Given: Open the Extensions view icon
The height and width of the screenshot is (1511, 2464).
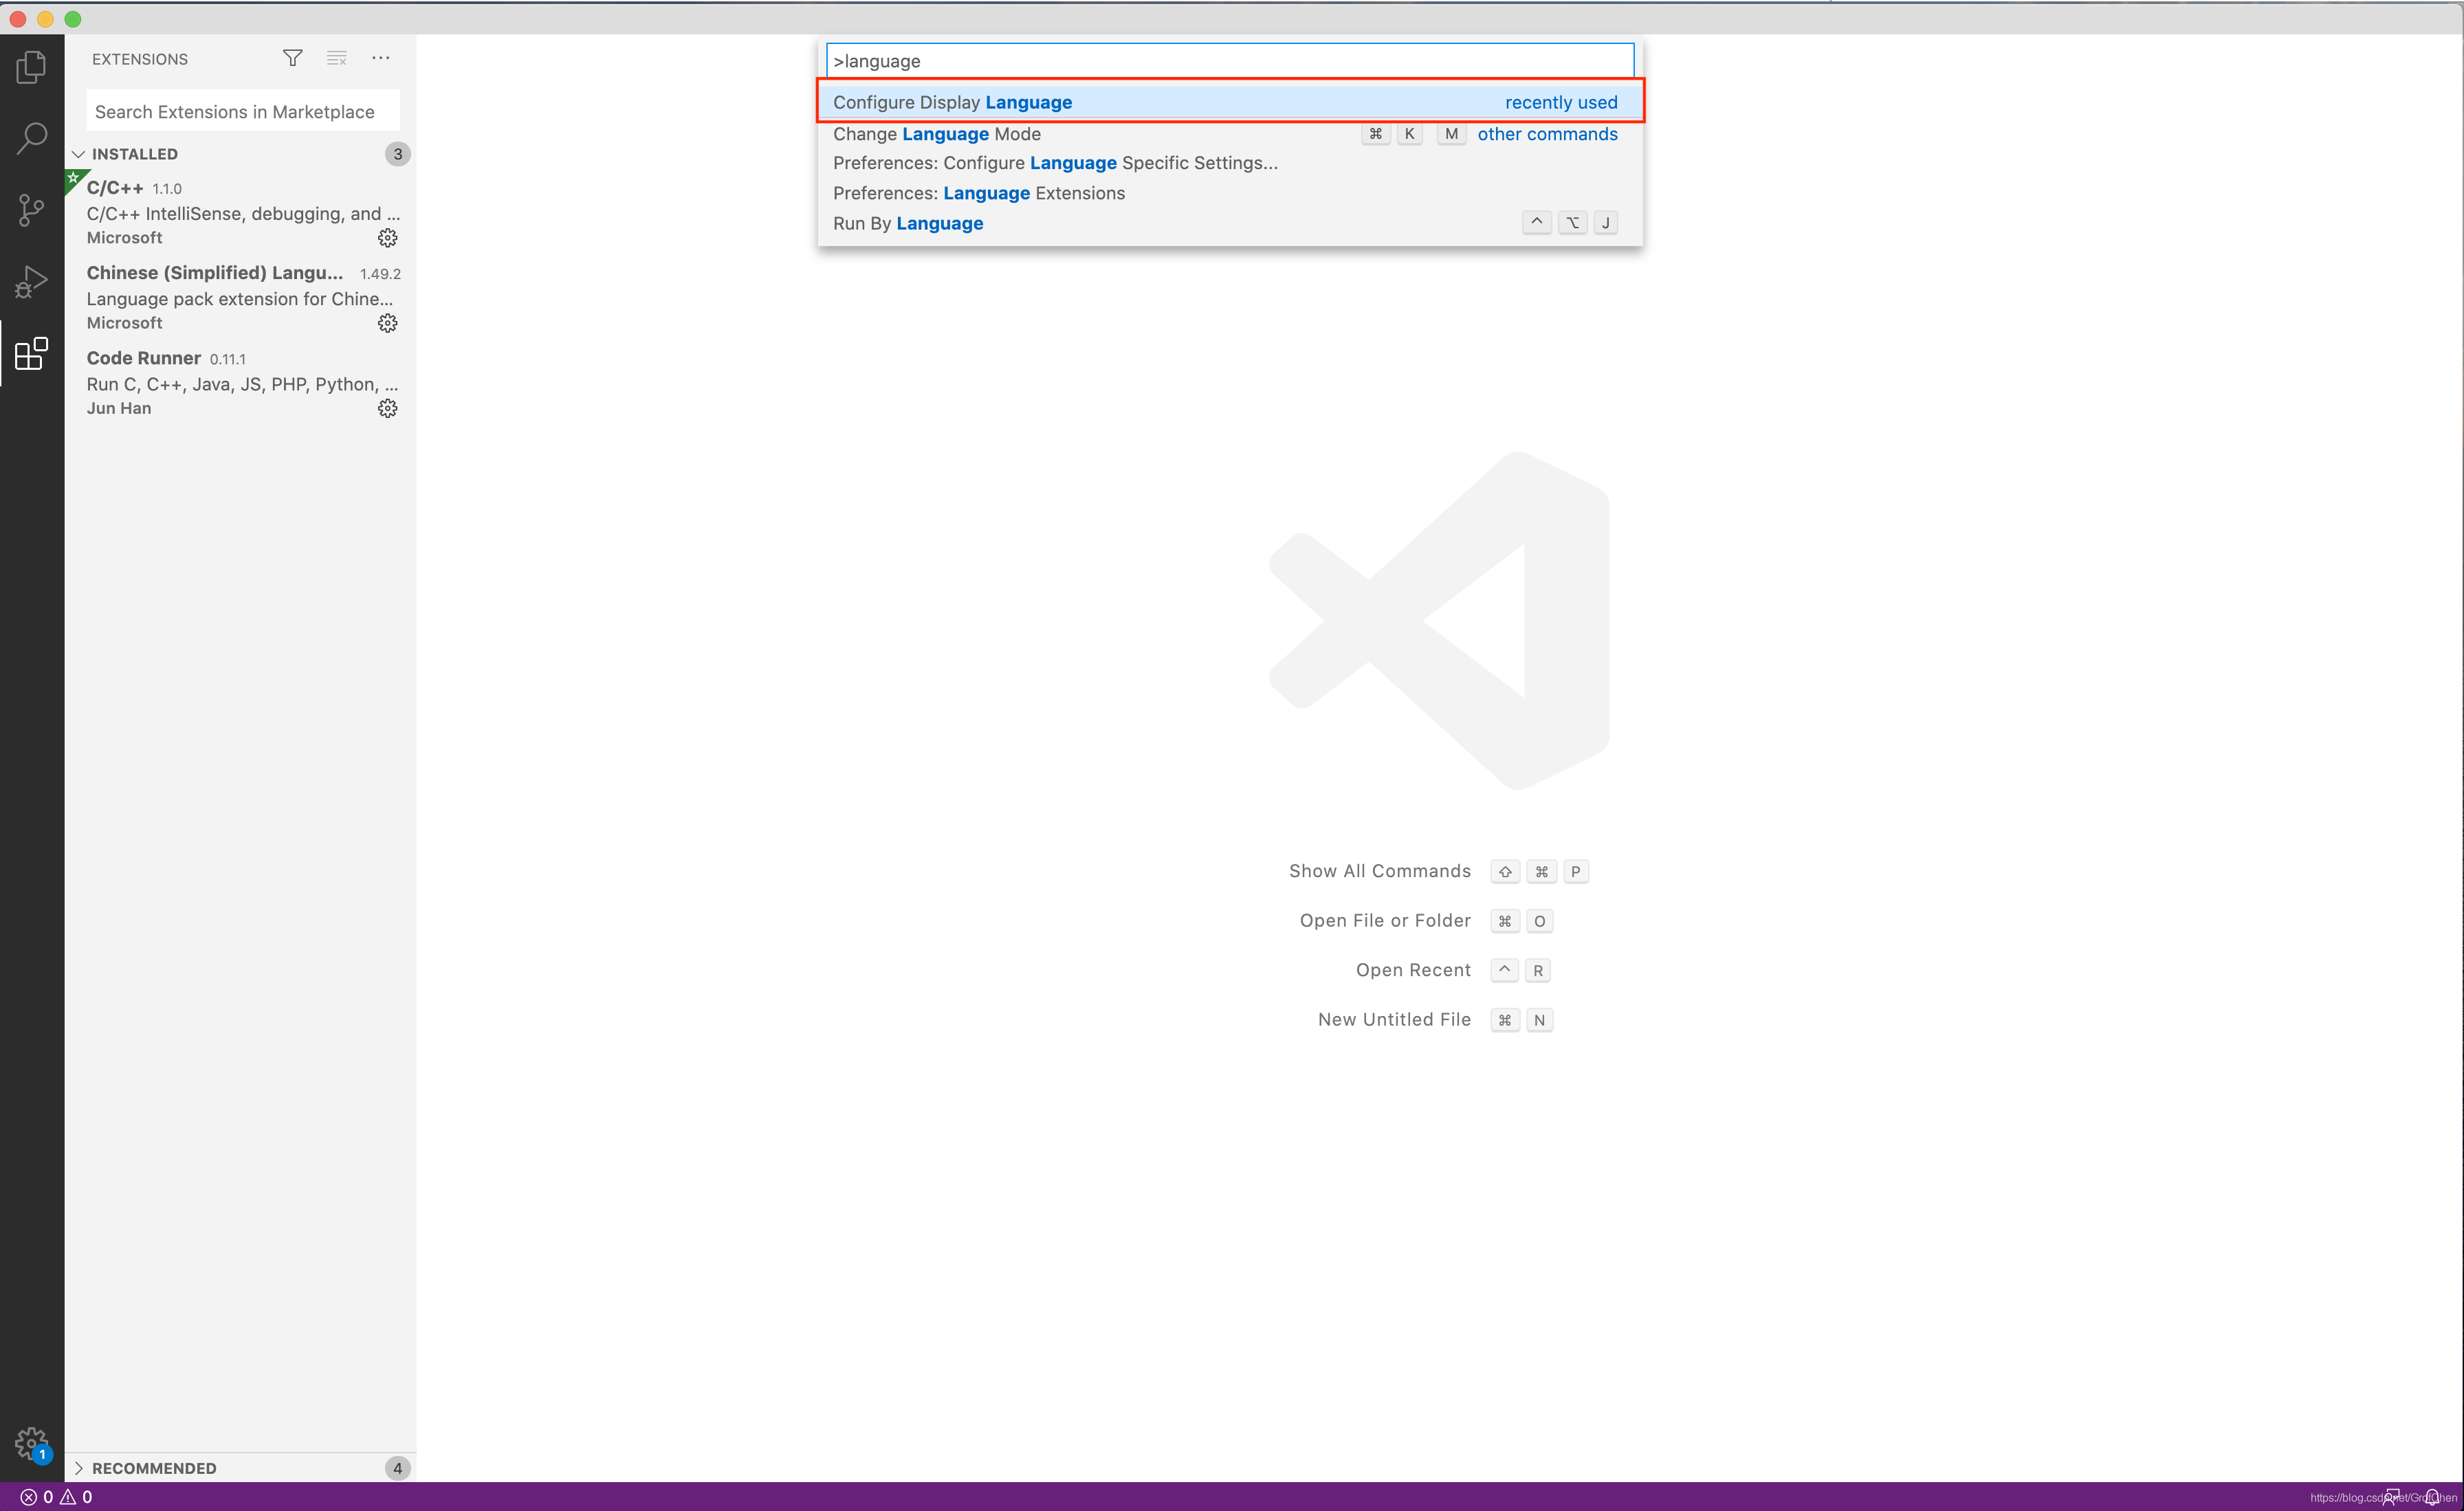Looking at the screenshot, I should click(31, 353).
